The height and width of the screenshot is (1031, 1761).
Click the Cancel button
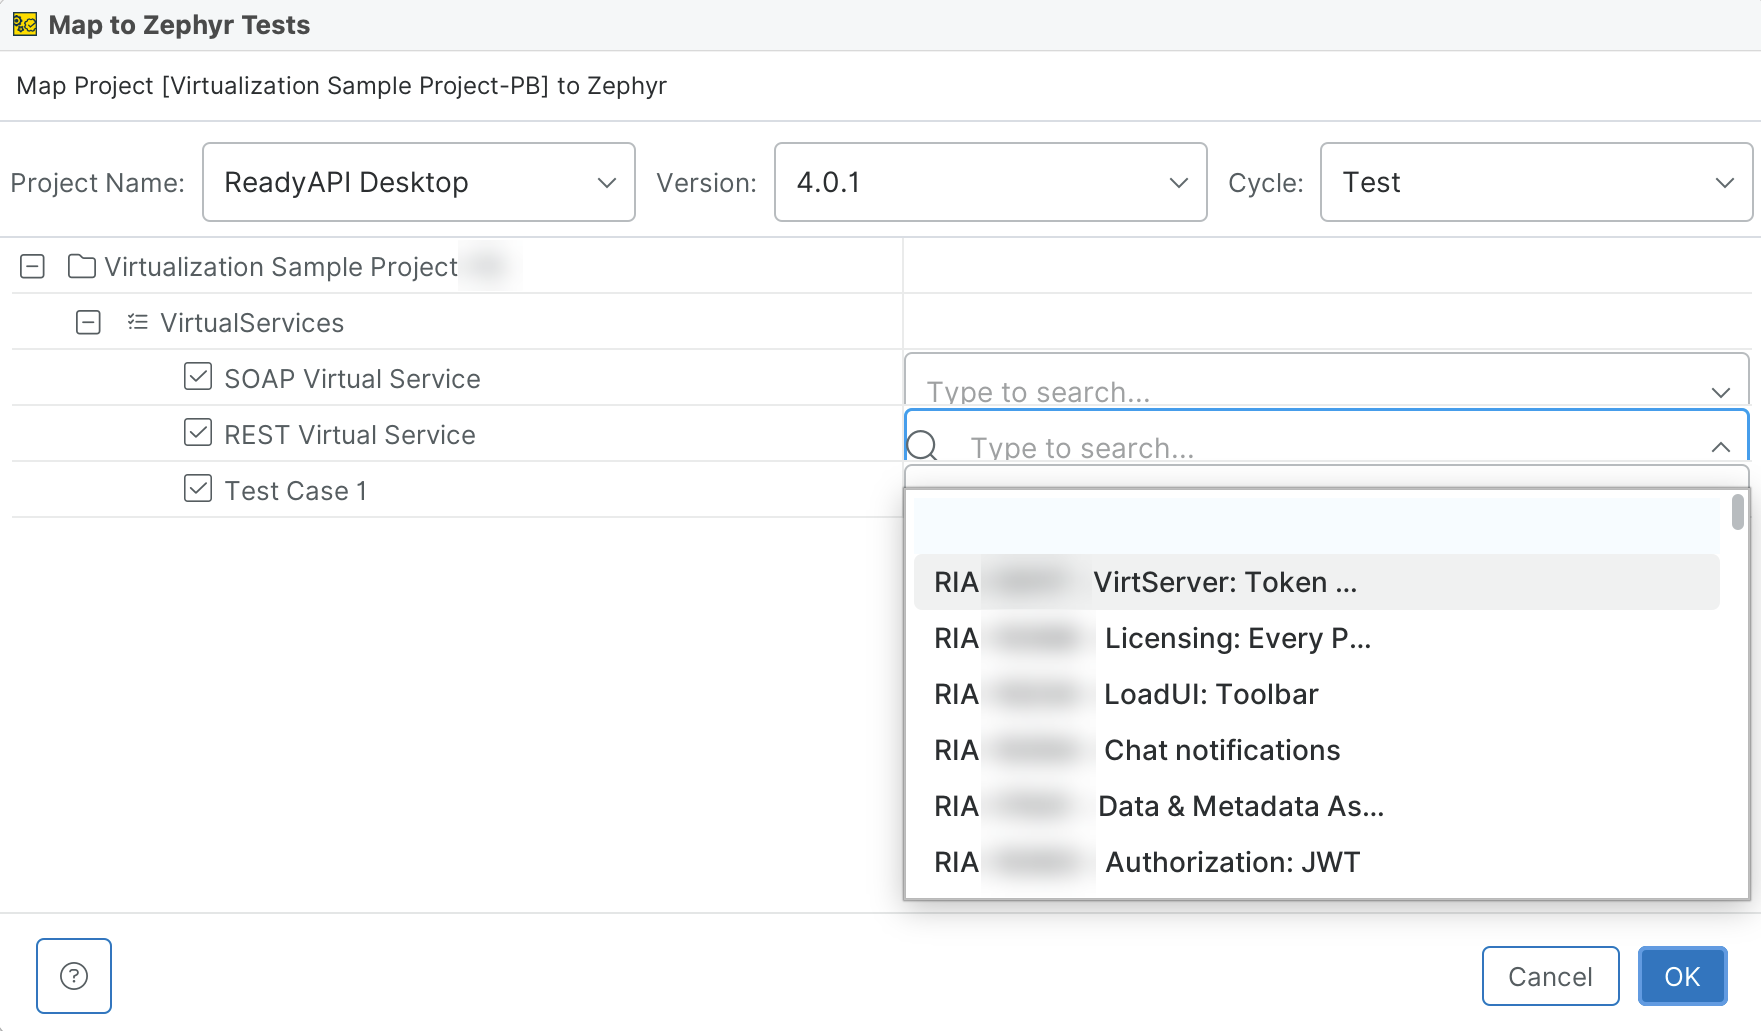(1550, 976)
